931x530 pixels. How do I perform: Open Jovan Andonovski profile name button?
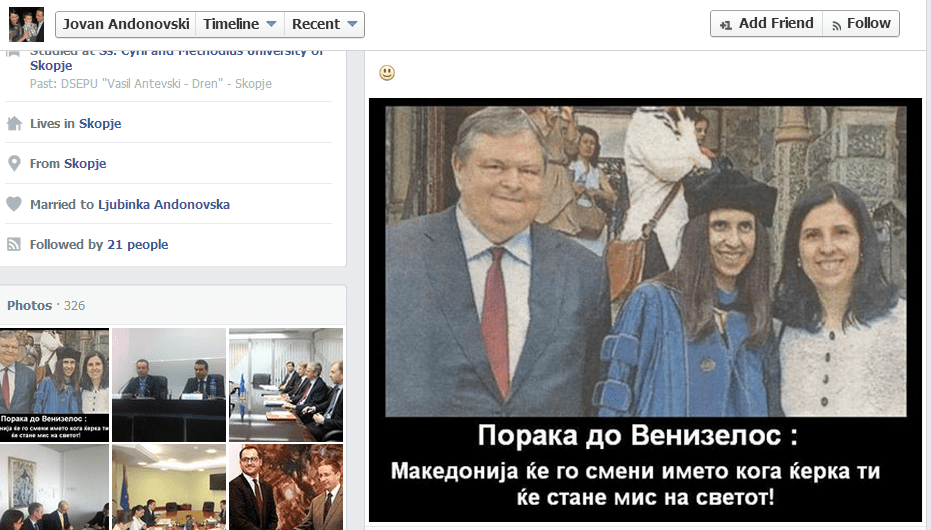[x=126, y=24]
